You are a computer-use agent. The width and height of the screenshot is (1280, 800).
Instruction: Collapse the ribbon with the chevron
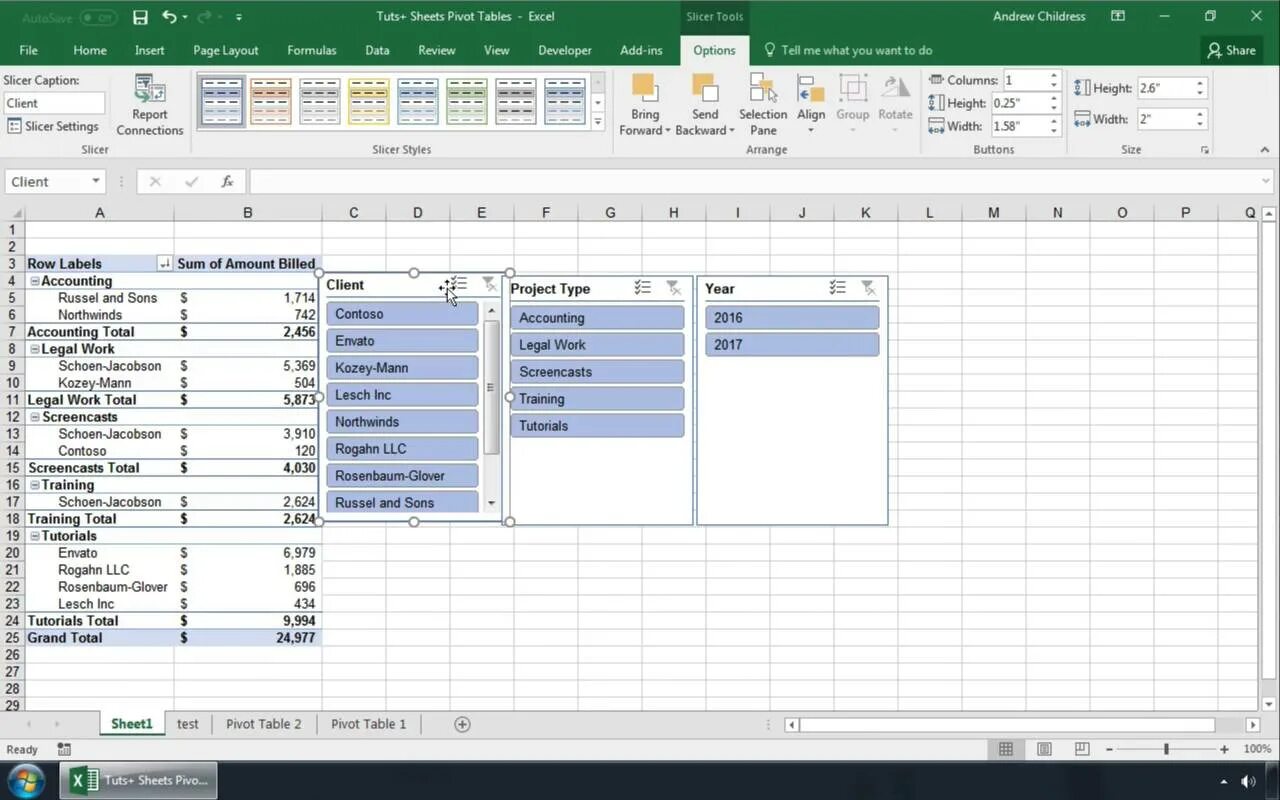pyautogui.click(x=1264, y=150)
